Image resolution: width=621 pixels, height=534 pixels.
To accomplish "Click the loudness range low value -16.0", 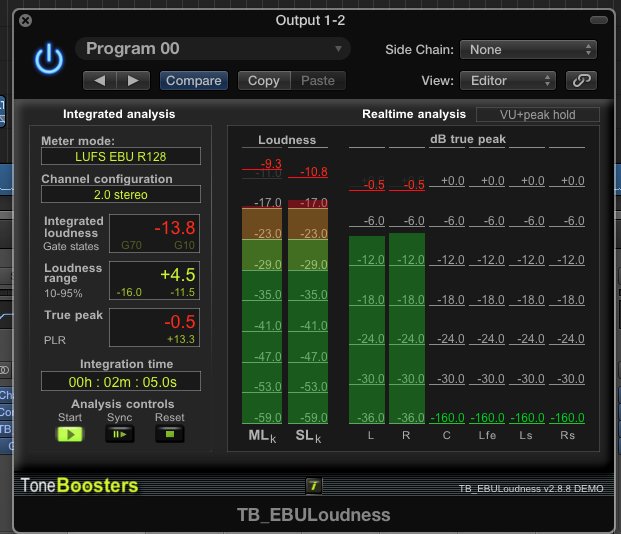I will (x=129, y=292).
